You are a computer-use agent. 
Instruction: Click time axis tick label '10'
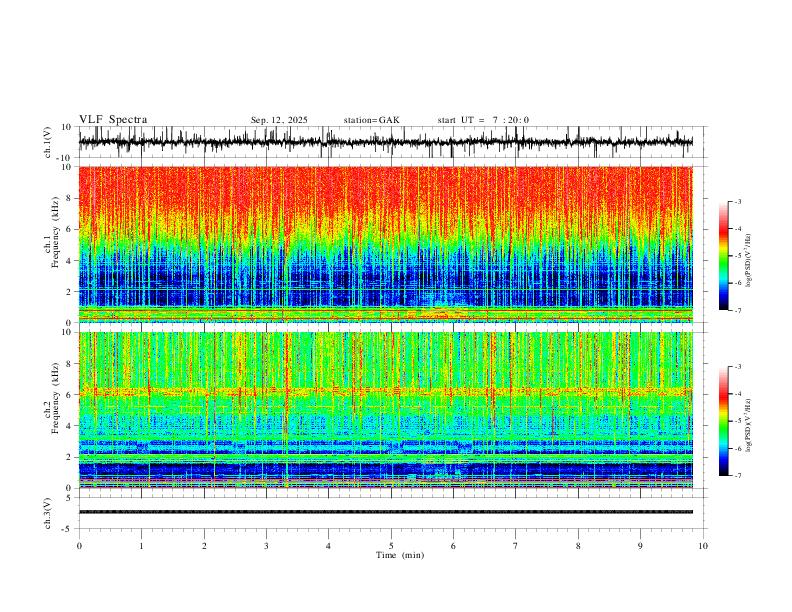point(703,546)
